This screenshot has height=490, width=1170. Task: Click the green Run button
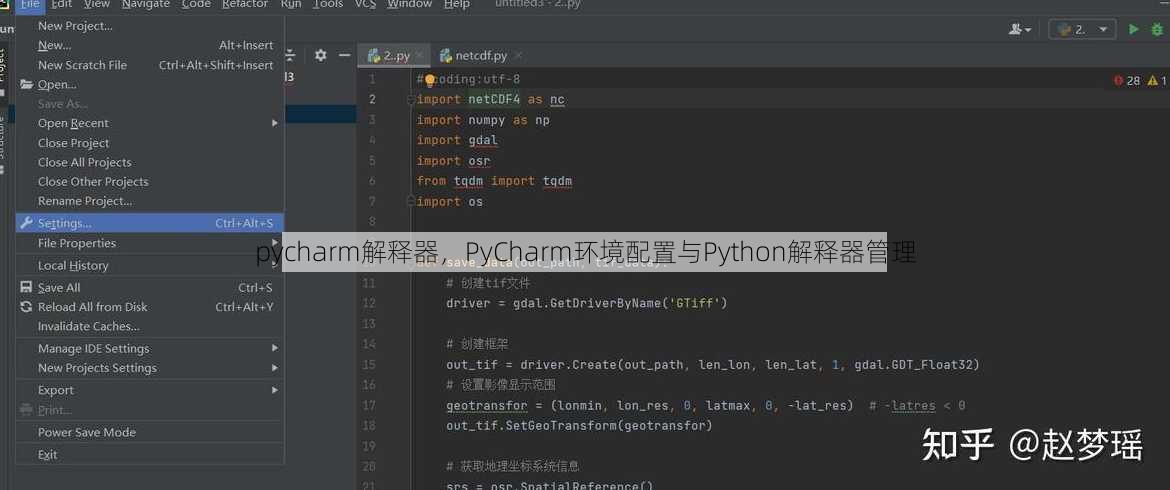tap(1133, 29)
